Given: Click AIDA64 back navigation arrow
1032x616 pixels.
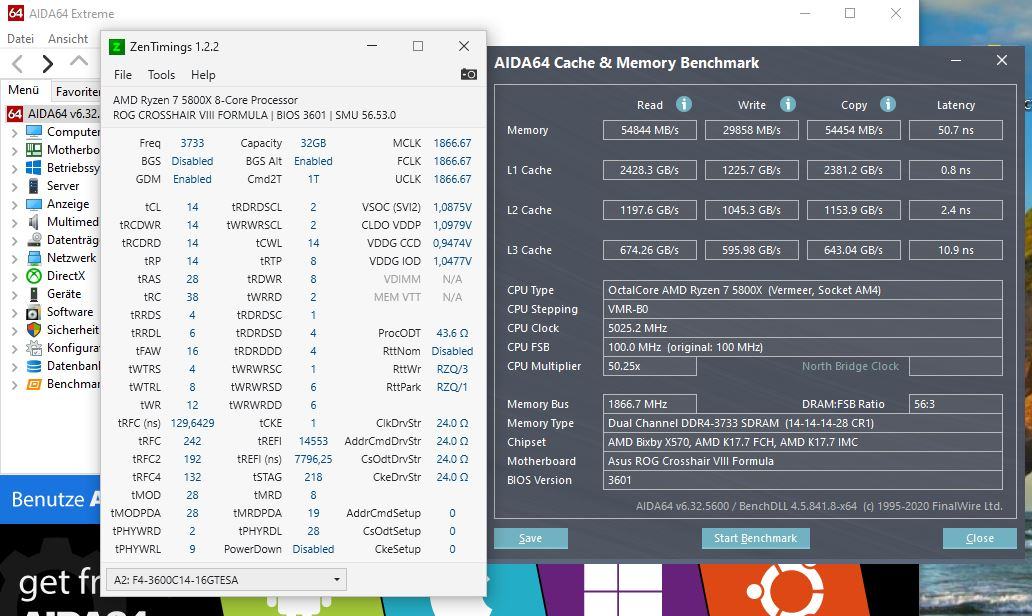Looking at the screenshot, I should (x=18, y=64).
